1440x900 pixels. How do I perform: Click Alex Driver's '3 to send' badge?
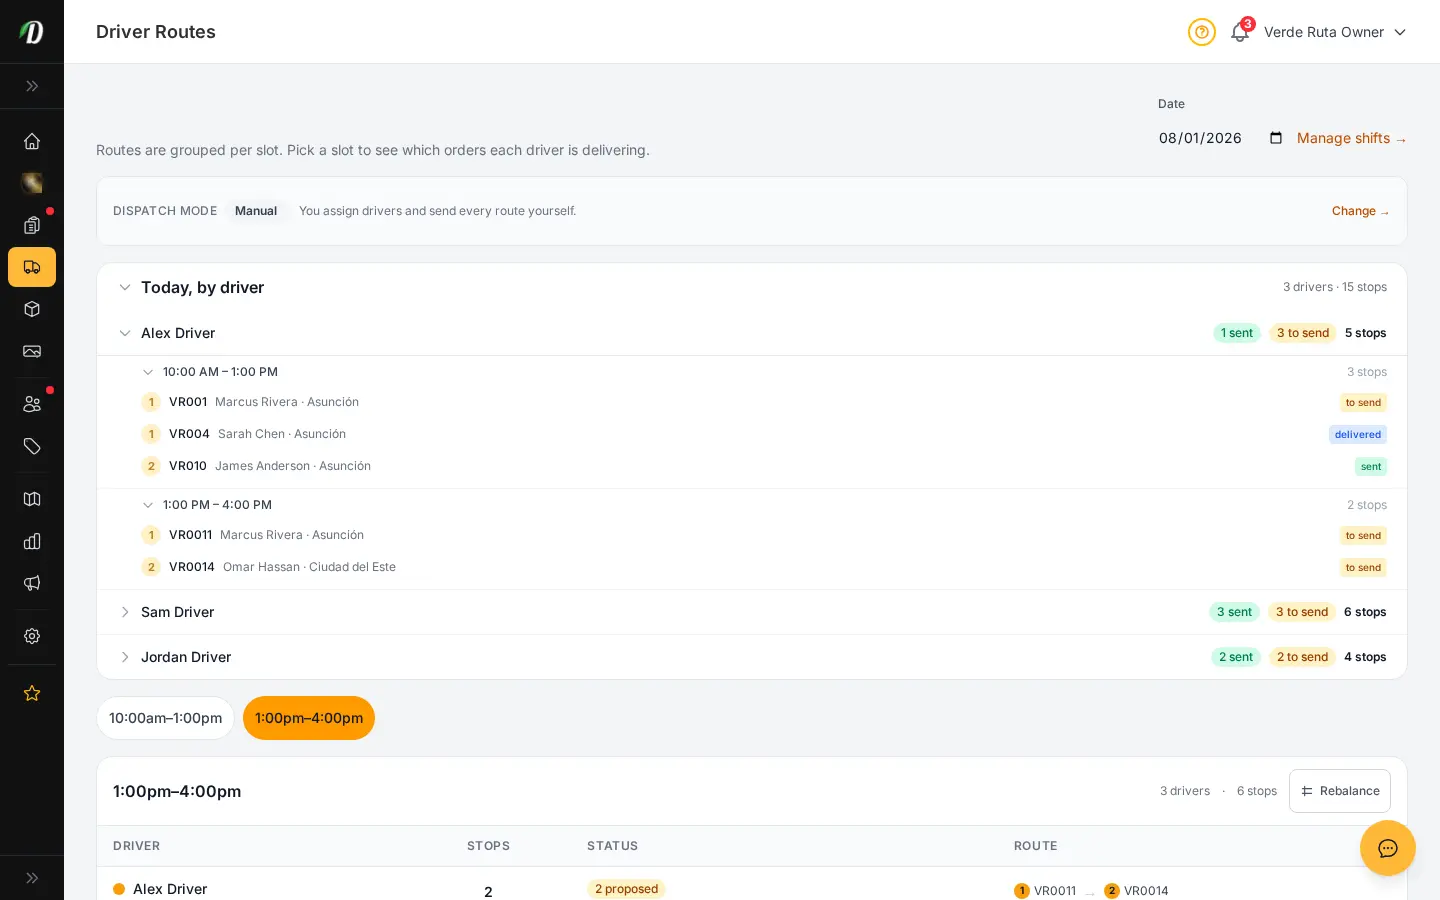pos(1303,333)
